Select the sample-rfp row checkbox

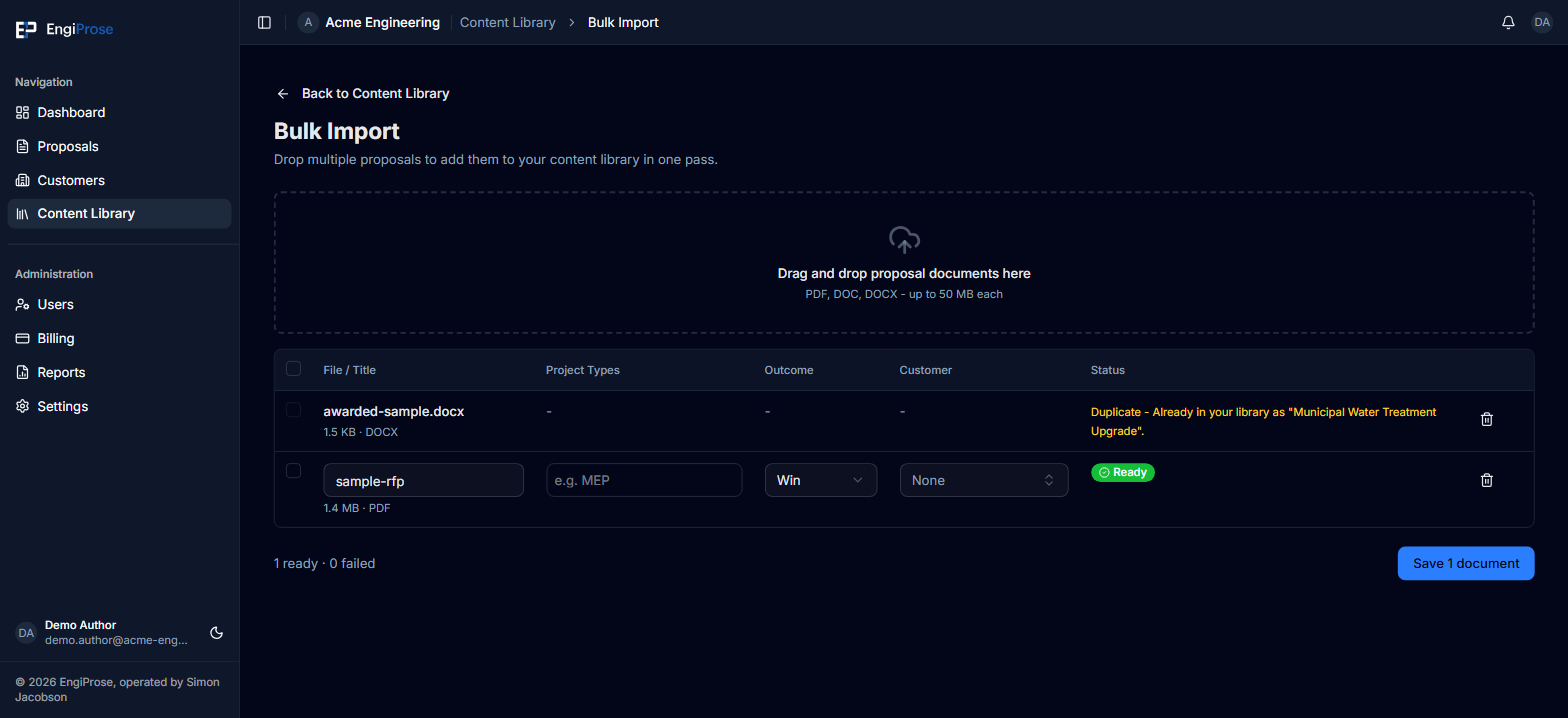[293, 471]
